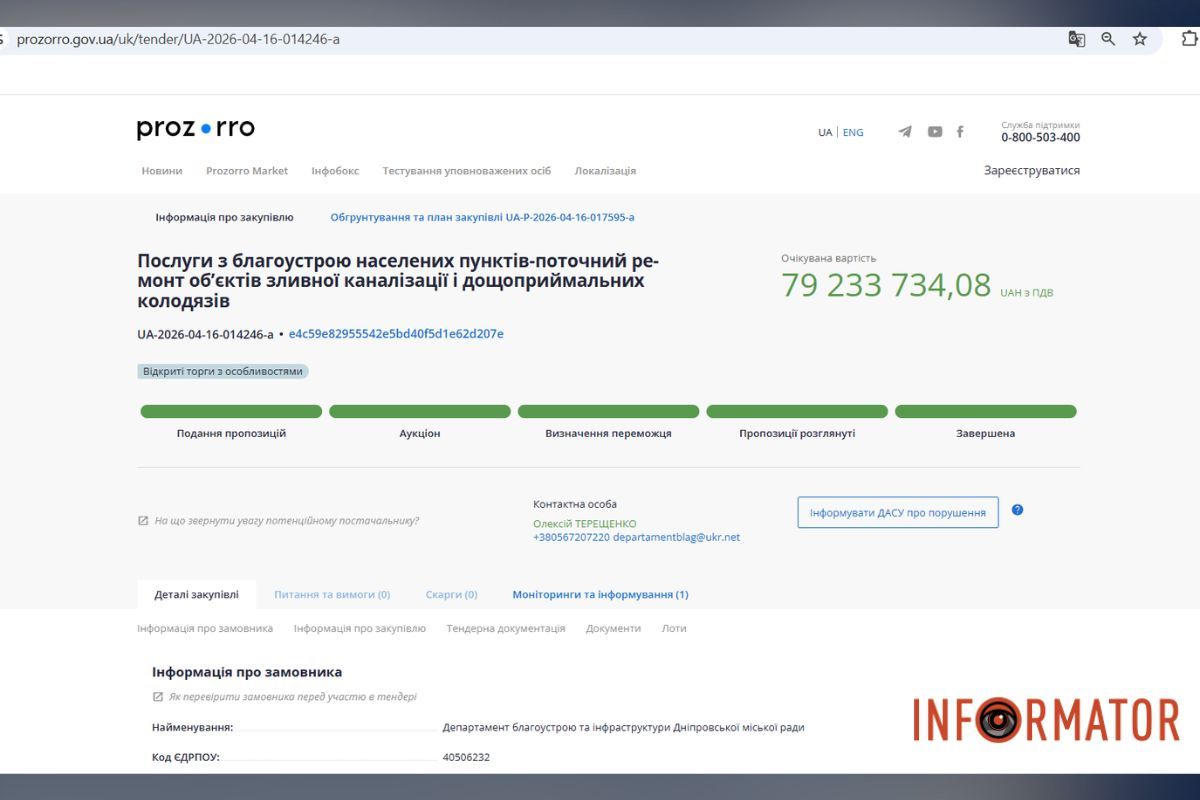Select the Деталі закупівлі tab

[x=197, y=594]
